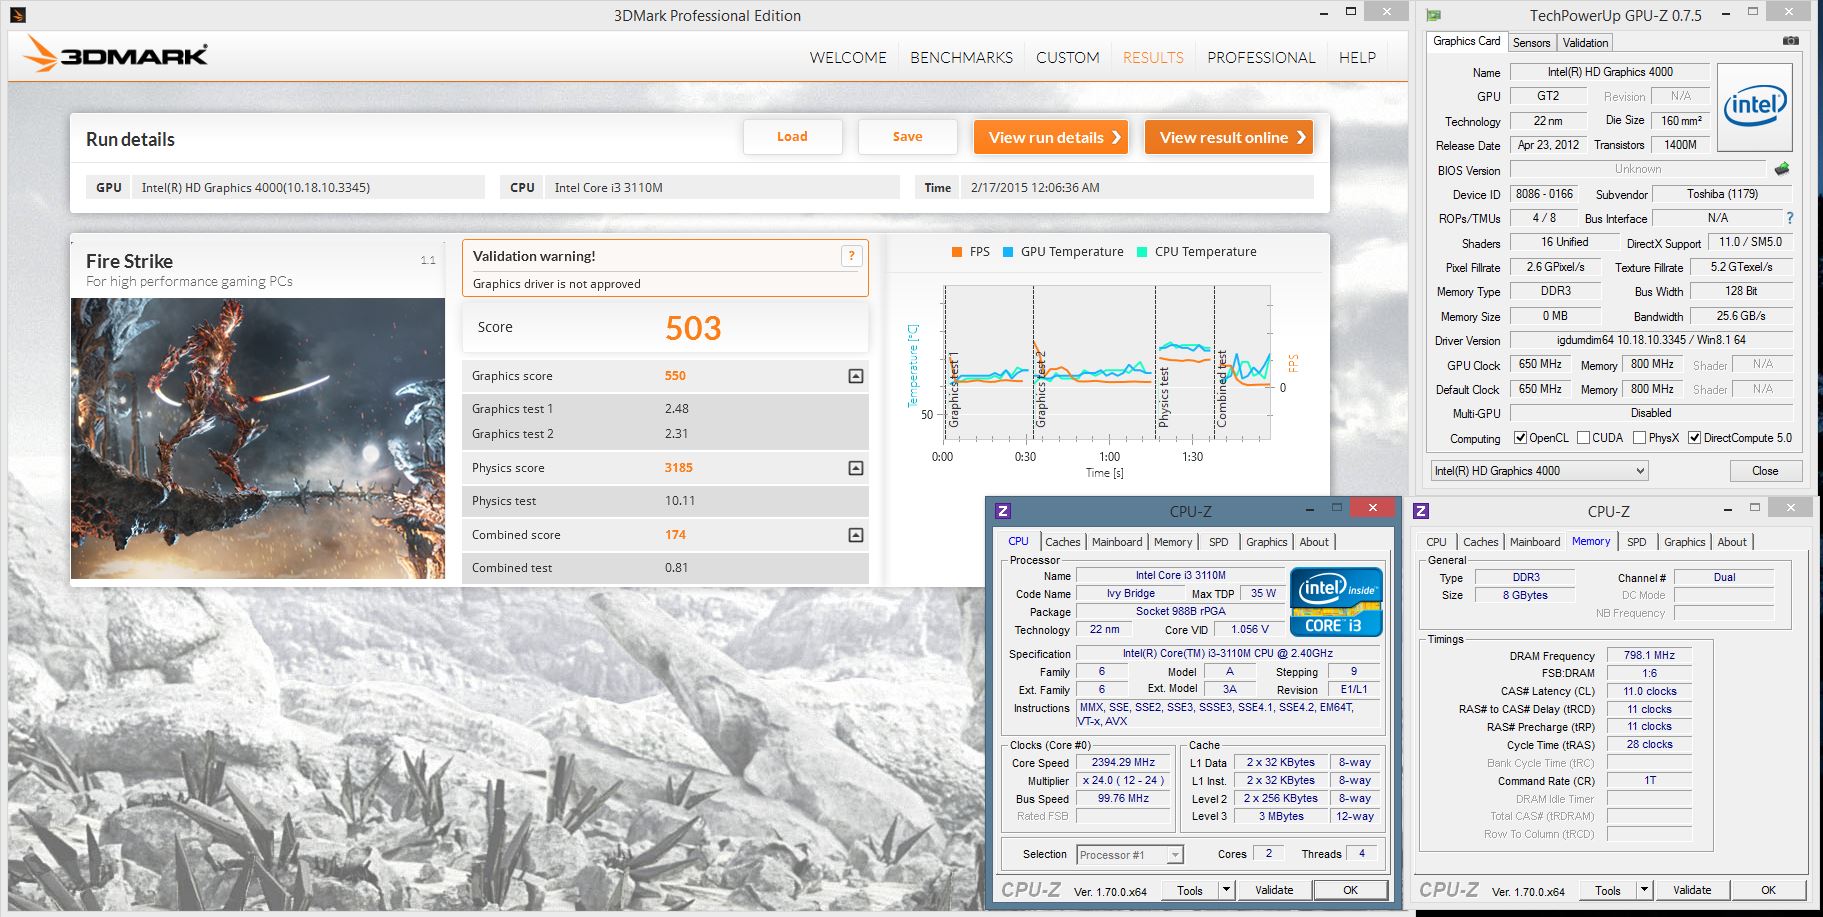Click the Load button in Run details
1823x917 pixels.
click(792, 137)
